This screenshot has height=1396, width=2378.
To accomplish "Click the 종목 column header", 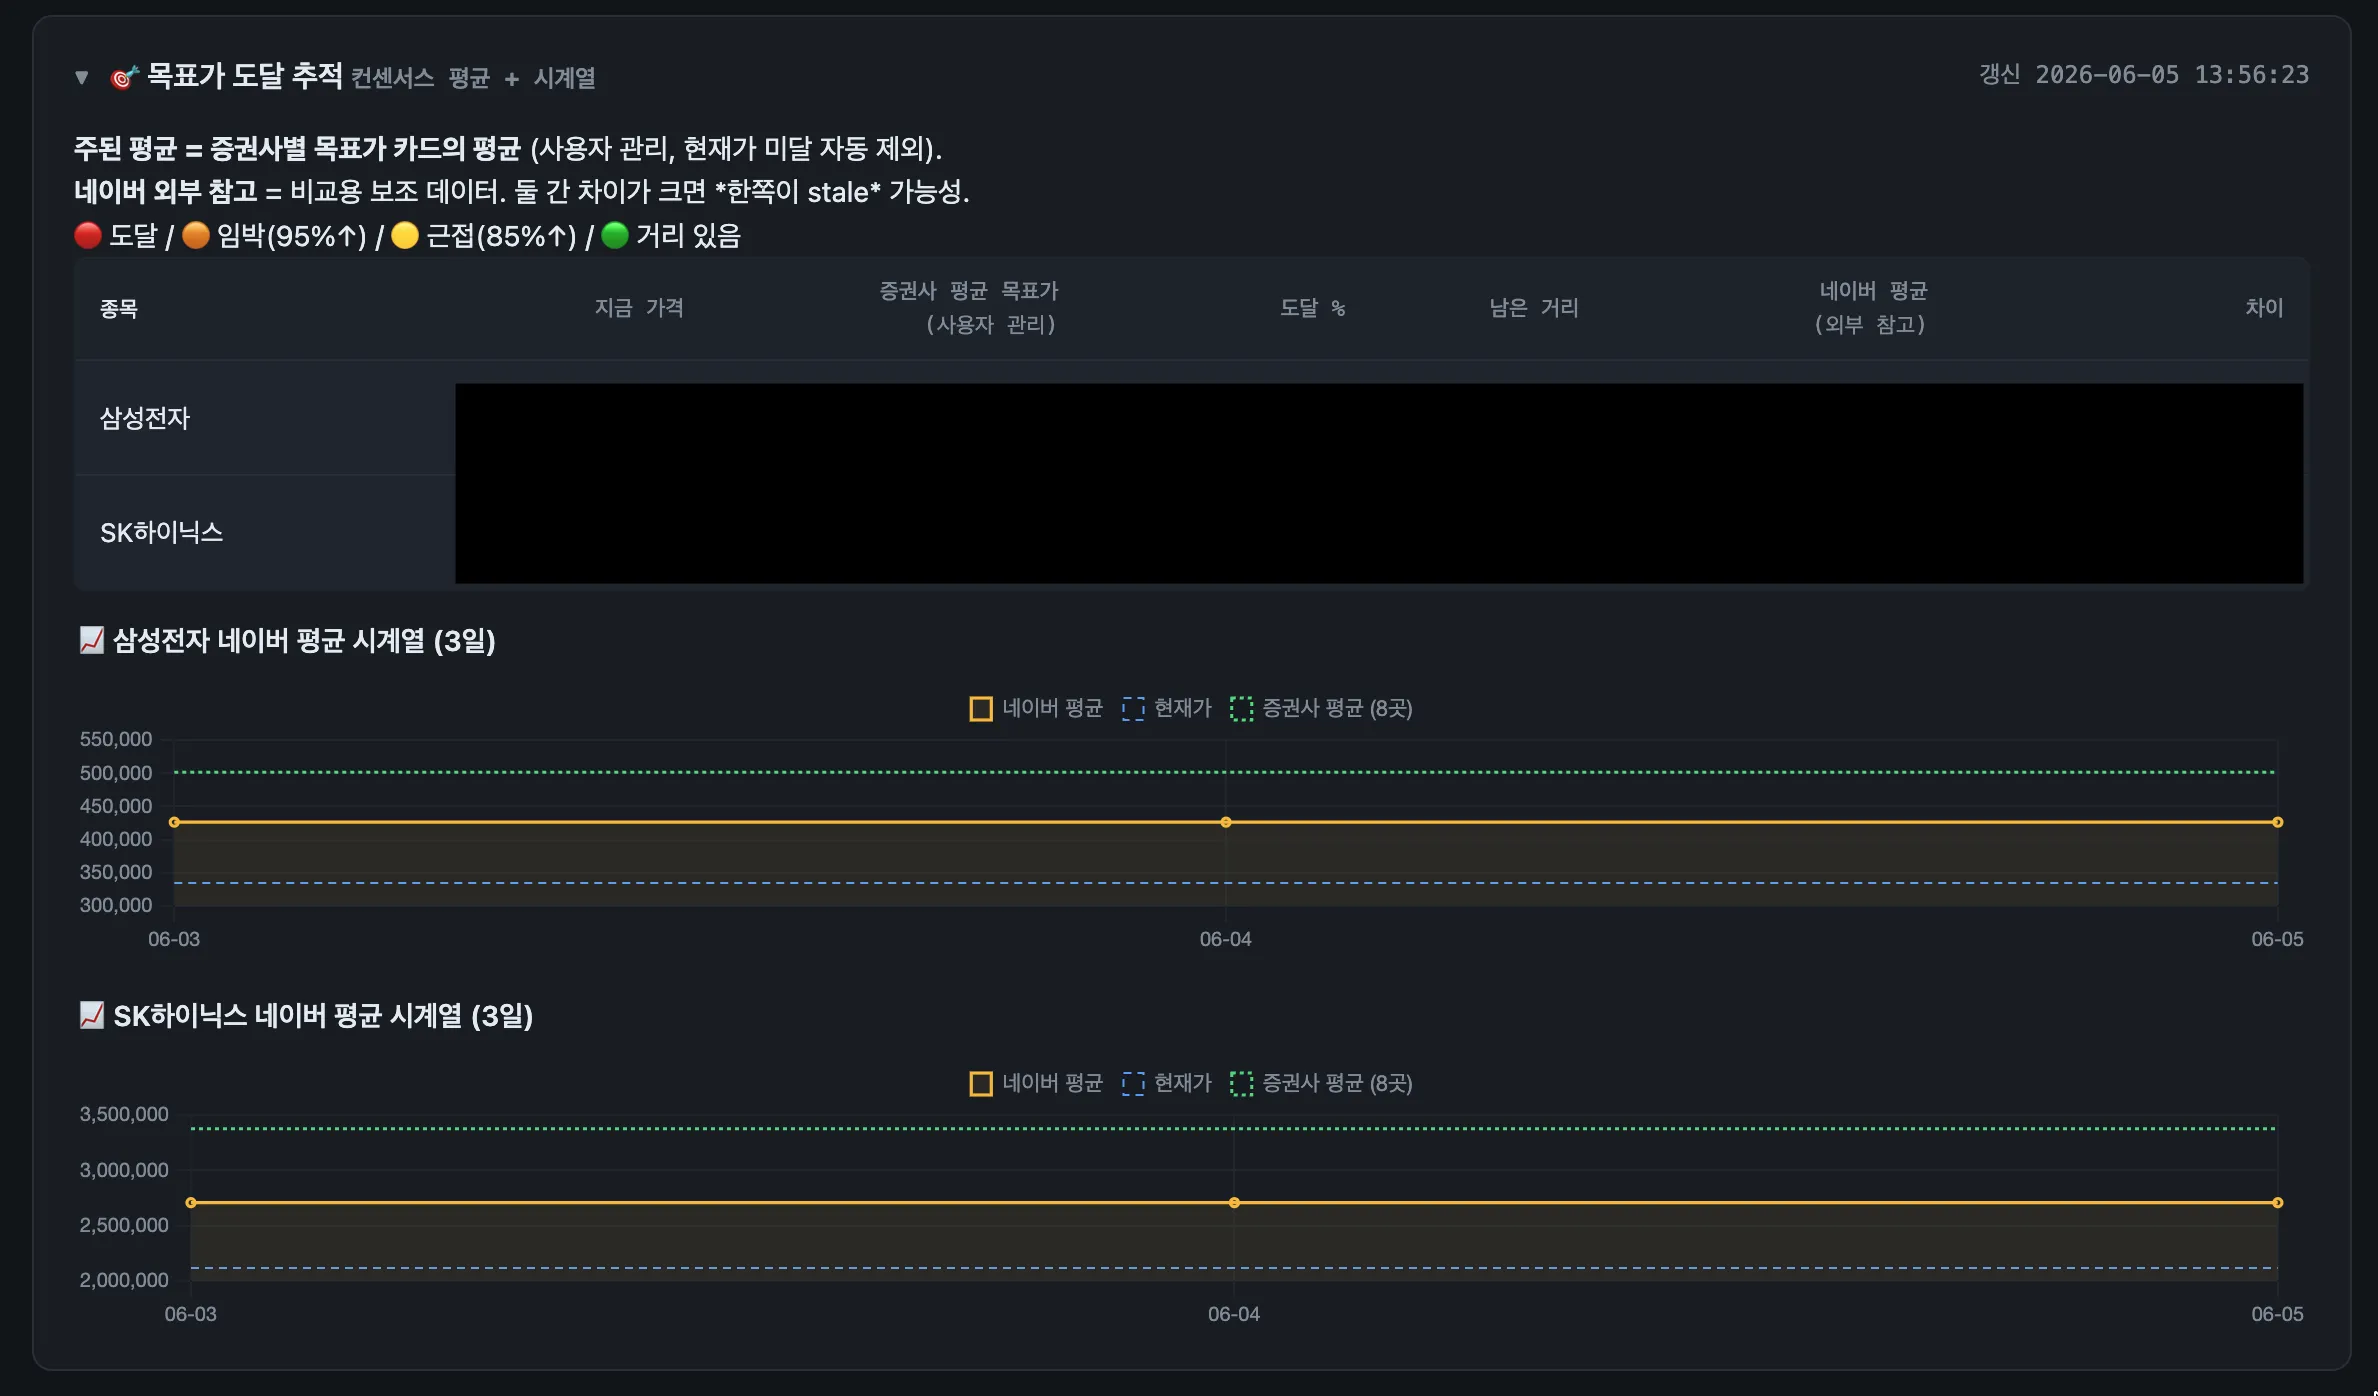I will pyautogui.click(x=119, y=308).
